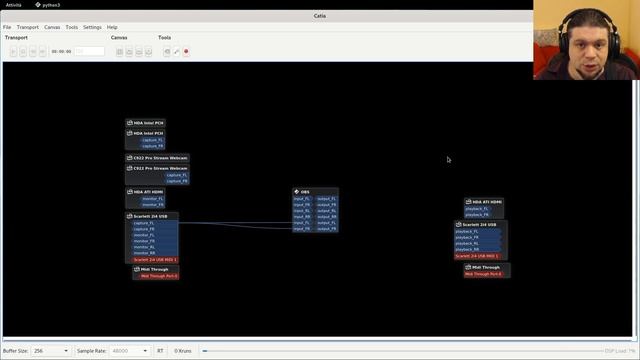Click Scarlett playback_RR port
Image resolution: width=640 pixels, height=360 pixels.
478,249
